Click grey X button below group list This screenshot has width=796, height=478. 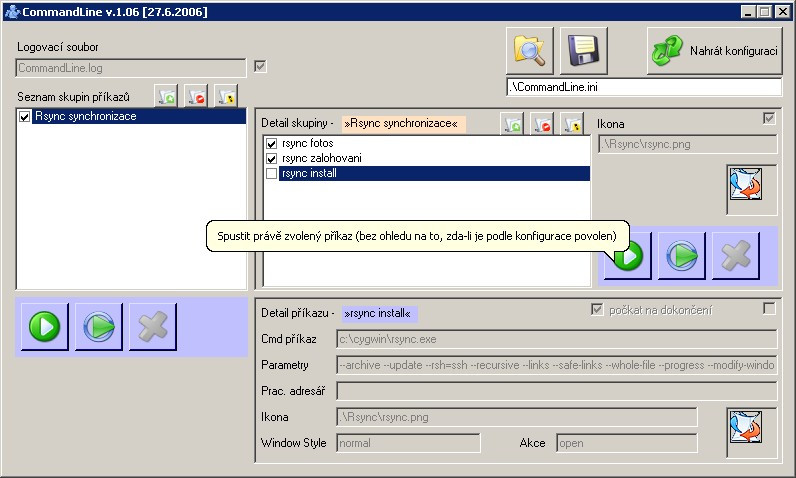tap(153, 327)
